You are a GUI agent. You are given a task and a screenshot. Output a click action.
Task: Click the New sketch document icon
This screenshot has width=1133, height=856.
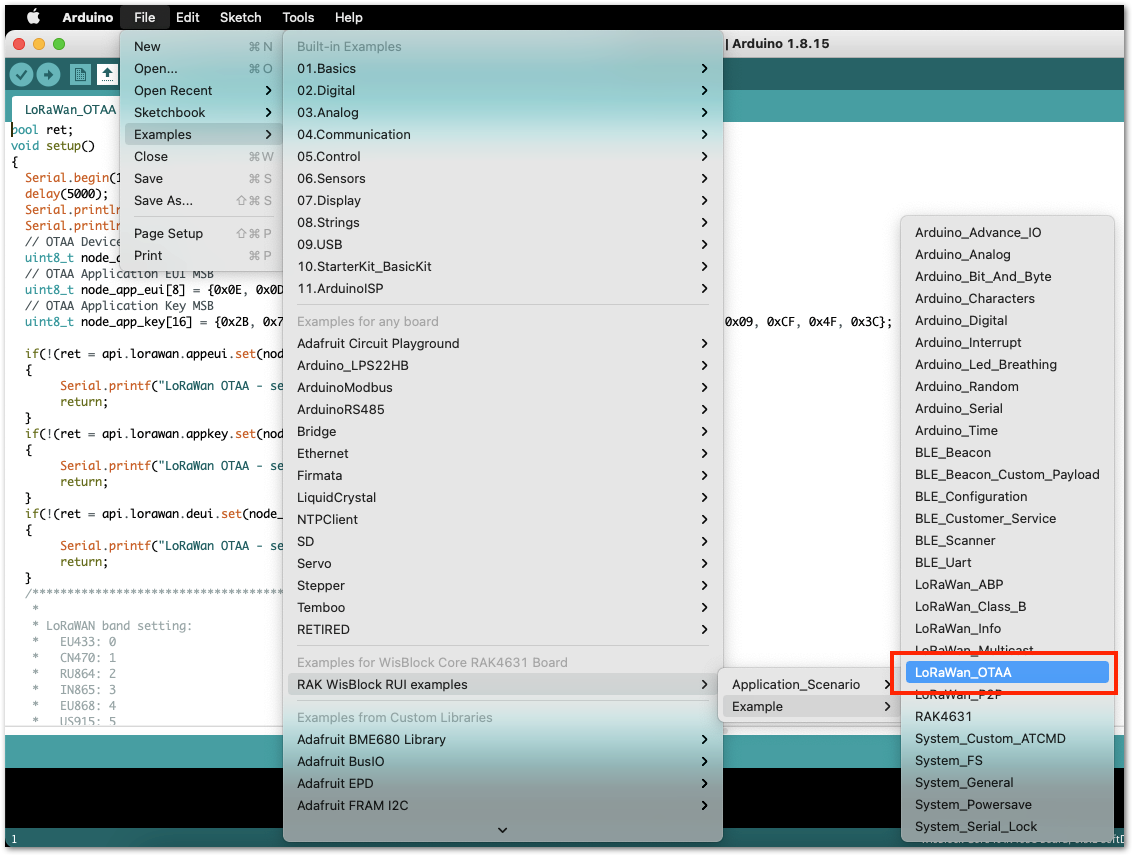(80, 74)
